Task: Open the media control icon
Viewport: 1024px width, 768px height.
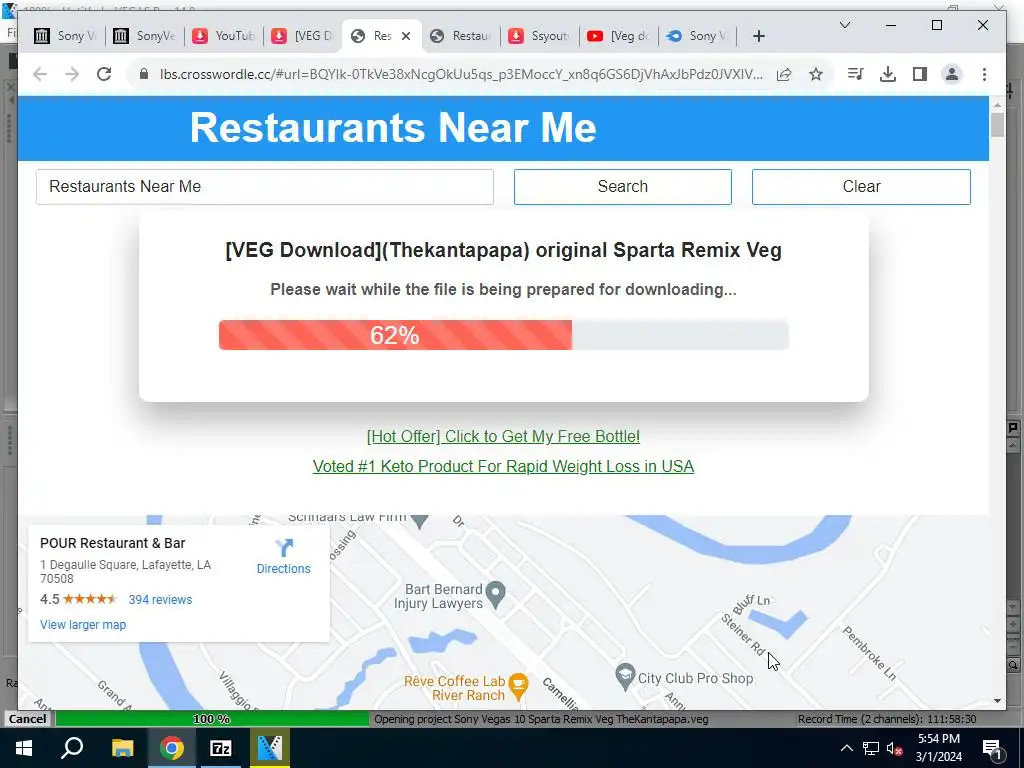Action: point(856,74)
